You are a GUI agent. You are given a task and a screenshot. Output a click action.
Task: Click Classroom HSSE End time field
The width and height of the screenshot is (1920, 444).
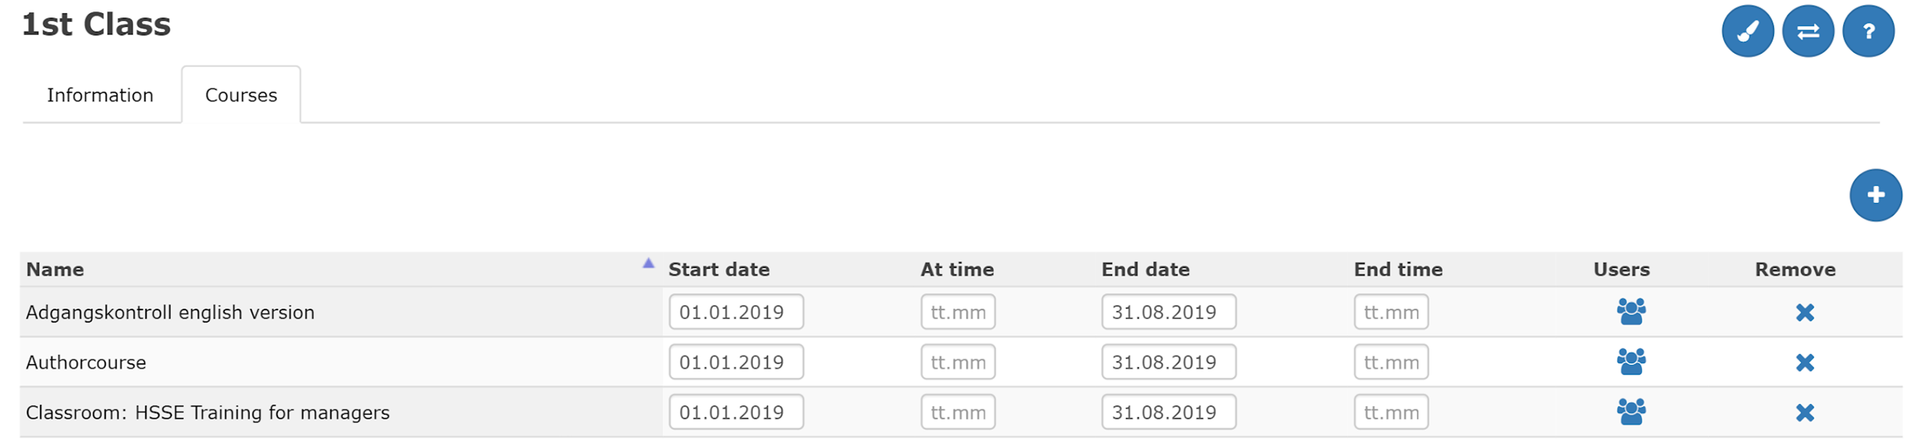1390,412
